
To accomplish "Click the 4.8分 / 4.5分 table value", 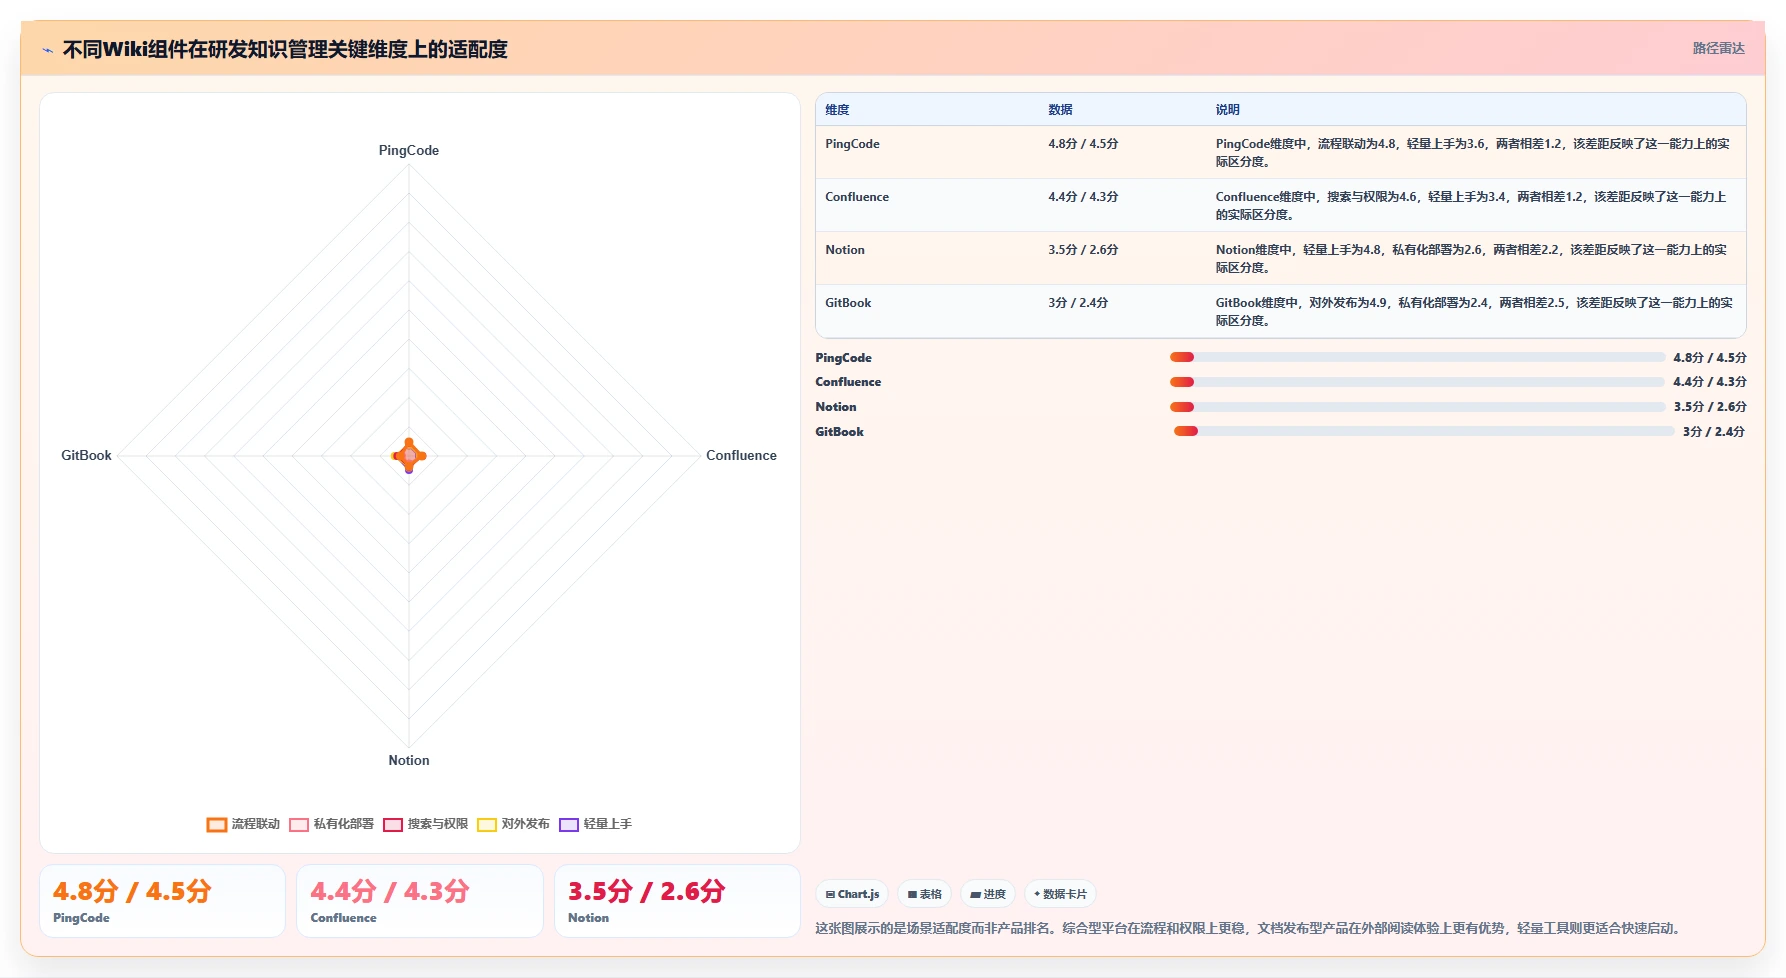I will tap(1083, 144).
